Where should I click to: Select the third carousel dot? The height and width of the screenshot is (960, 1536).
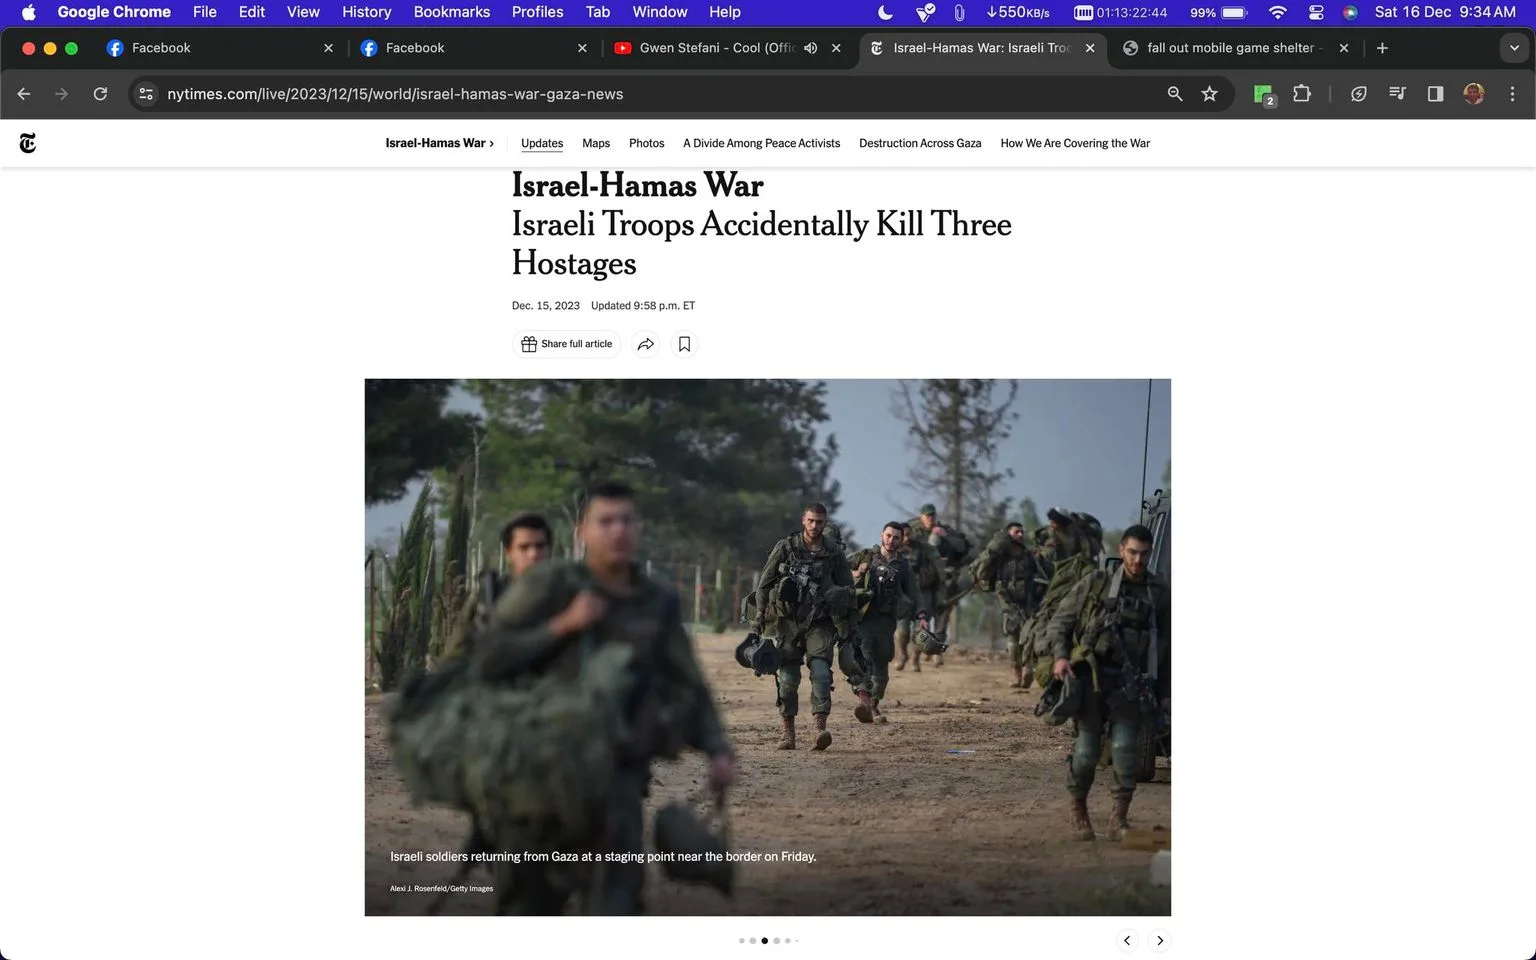coord(765,941)
